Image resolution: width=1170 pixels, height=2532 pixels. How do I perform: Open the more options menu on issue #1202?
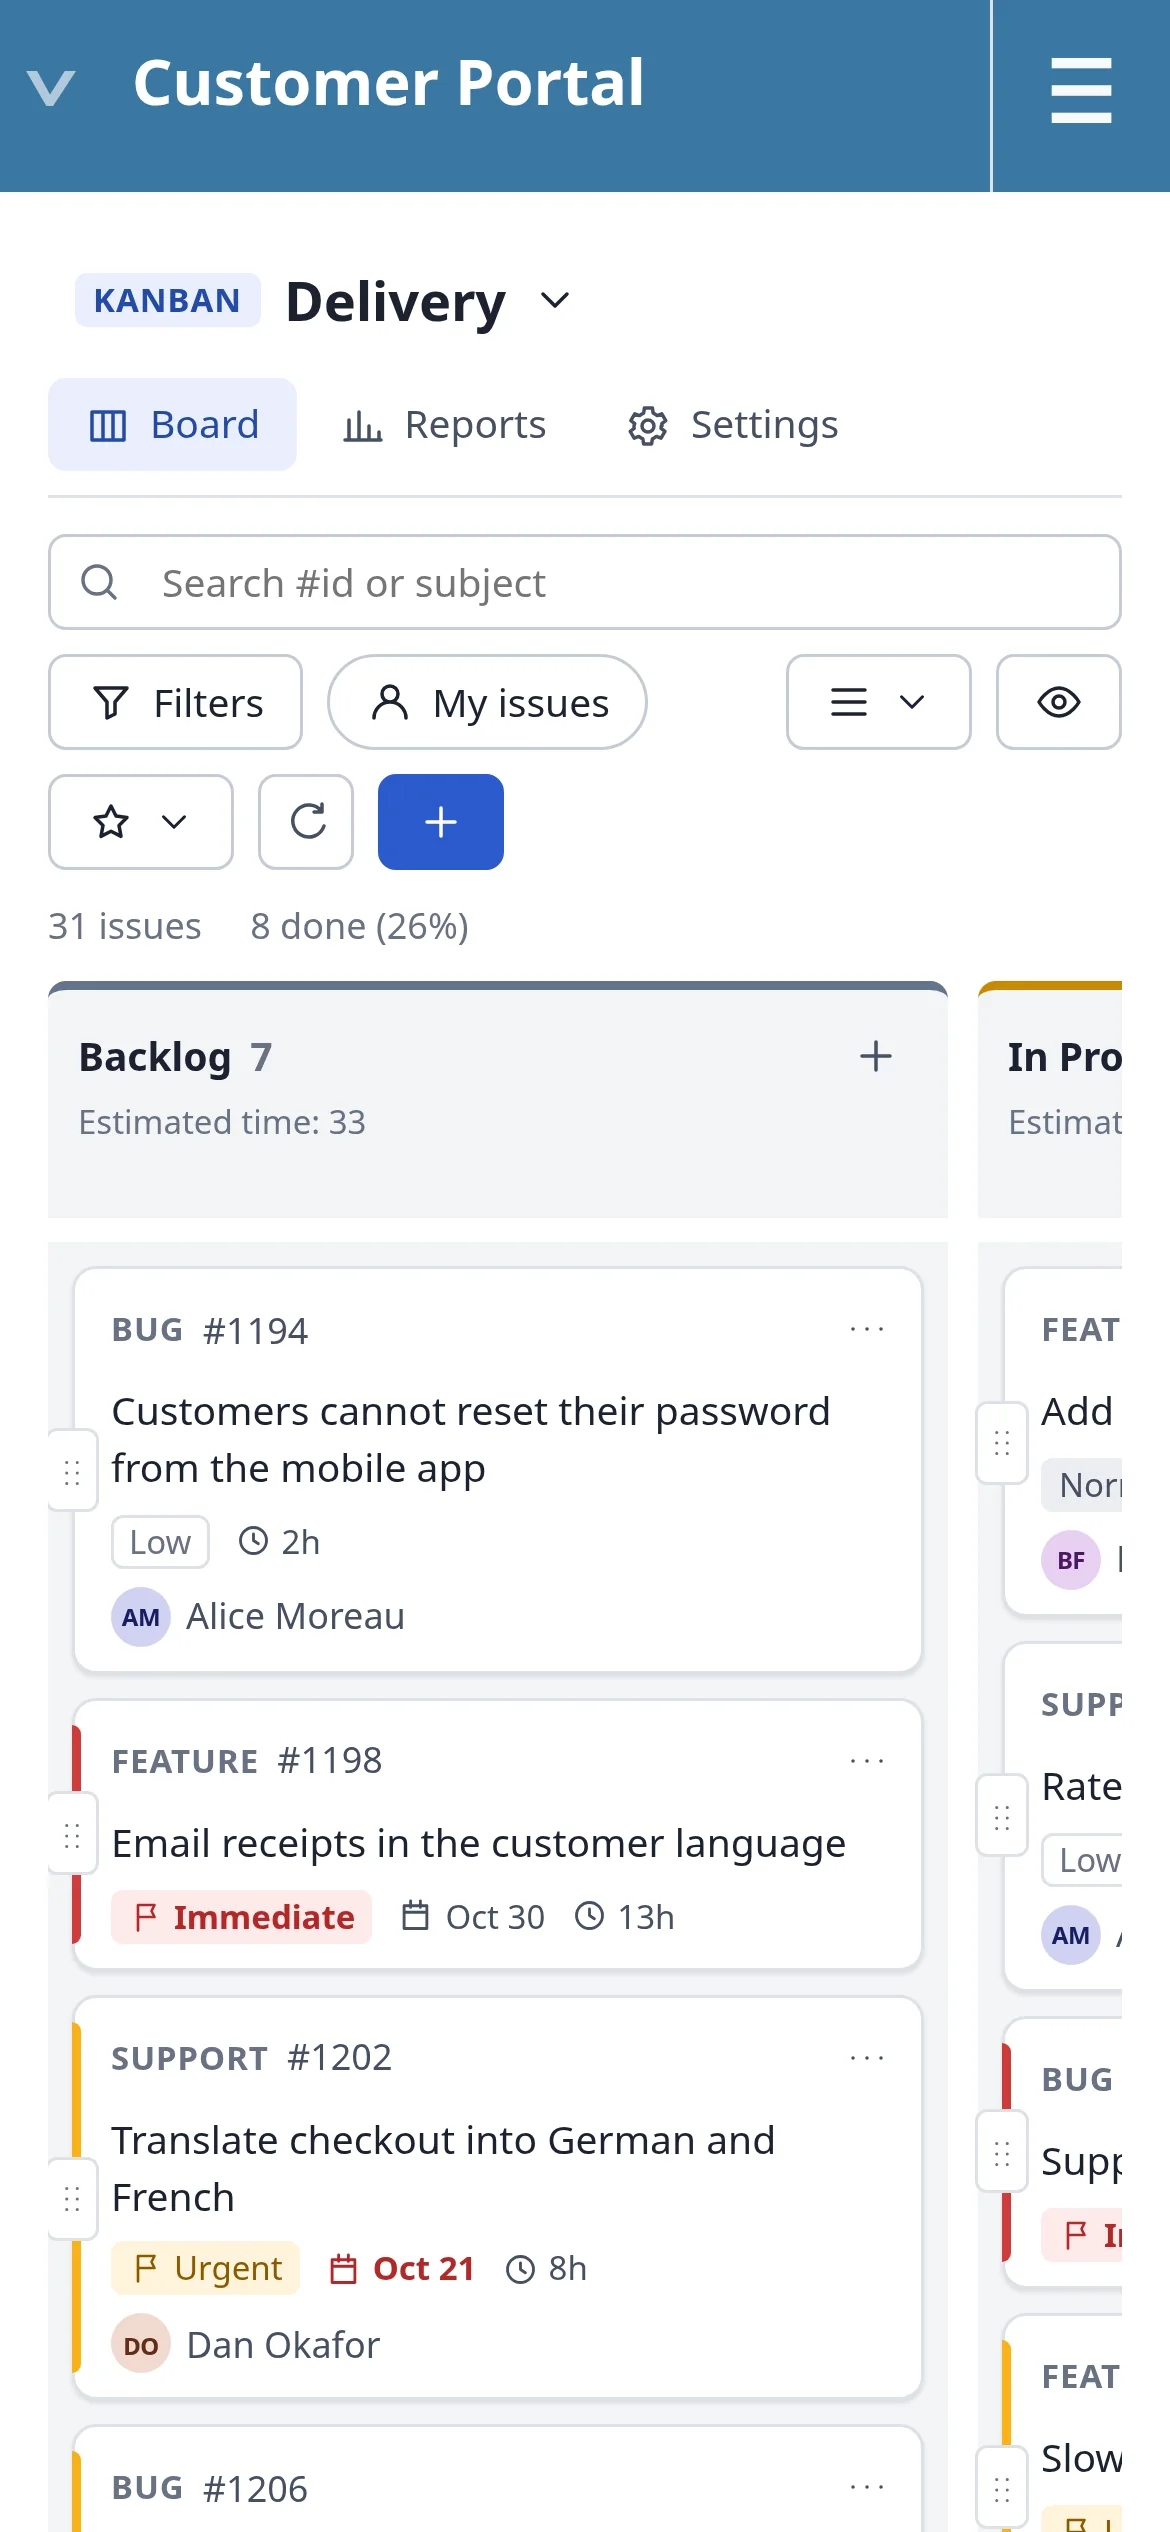point(867,2058)
